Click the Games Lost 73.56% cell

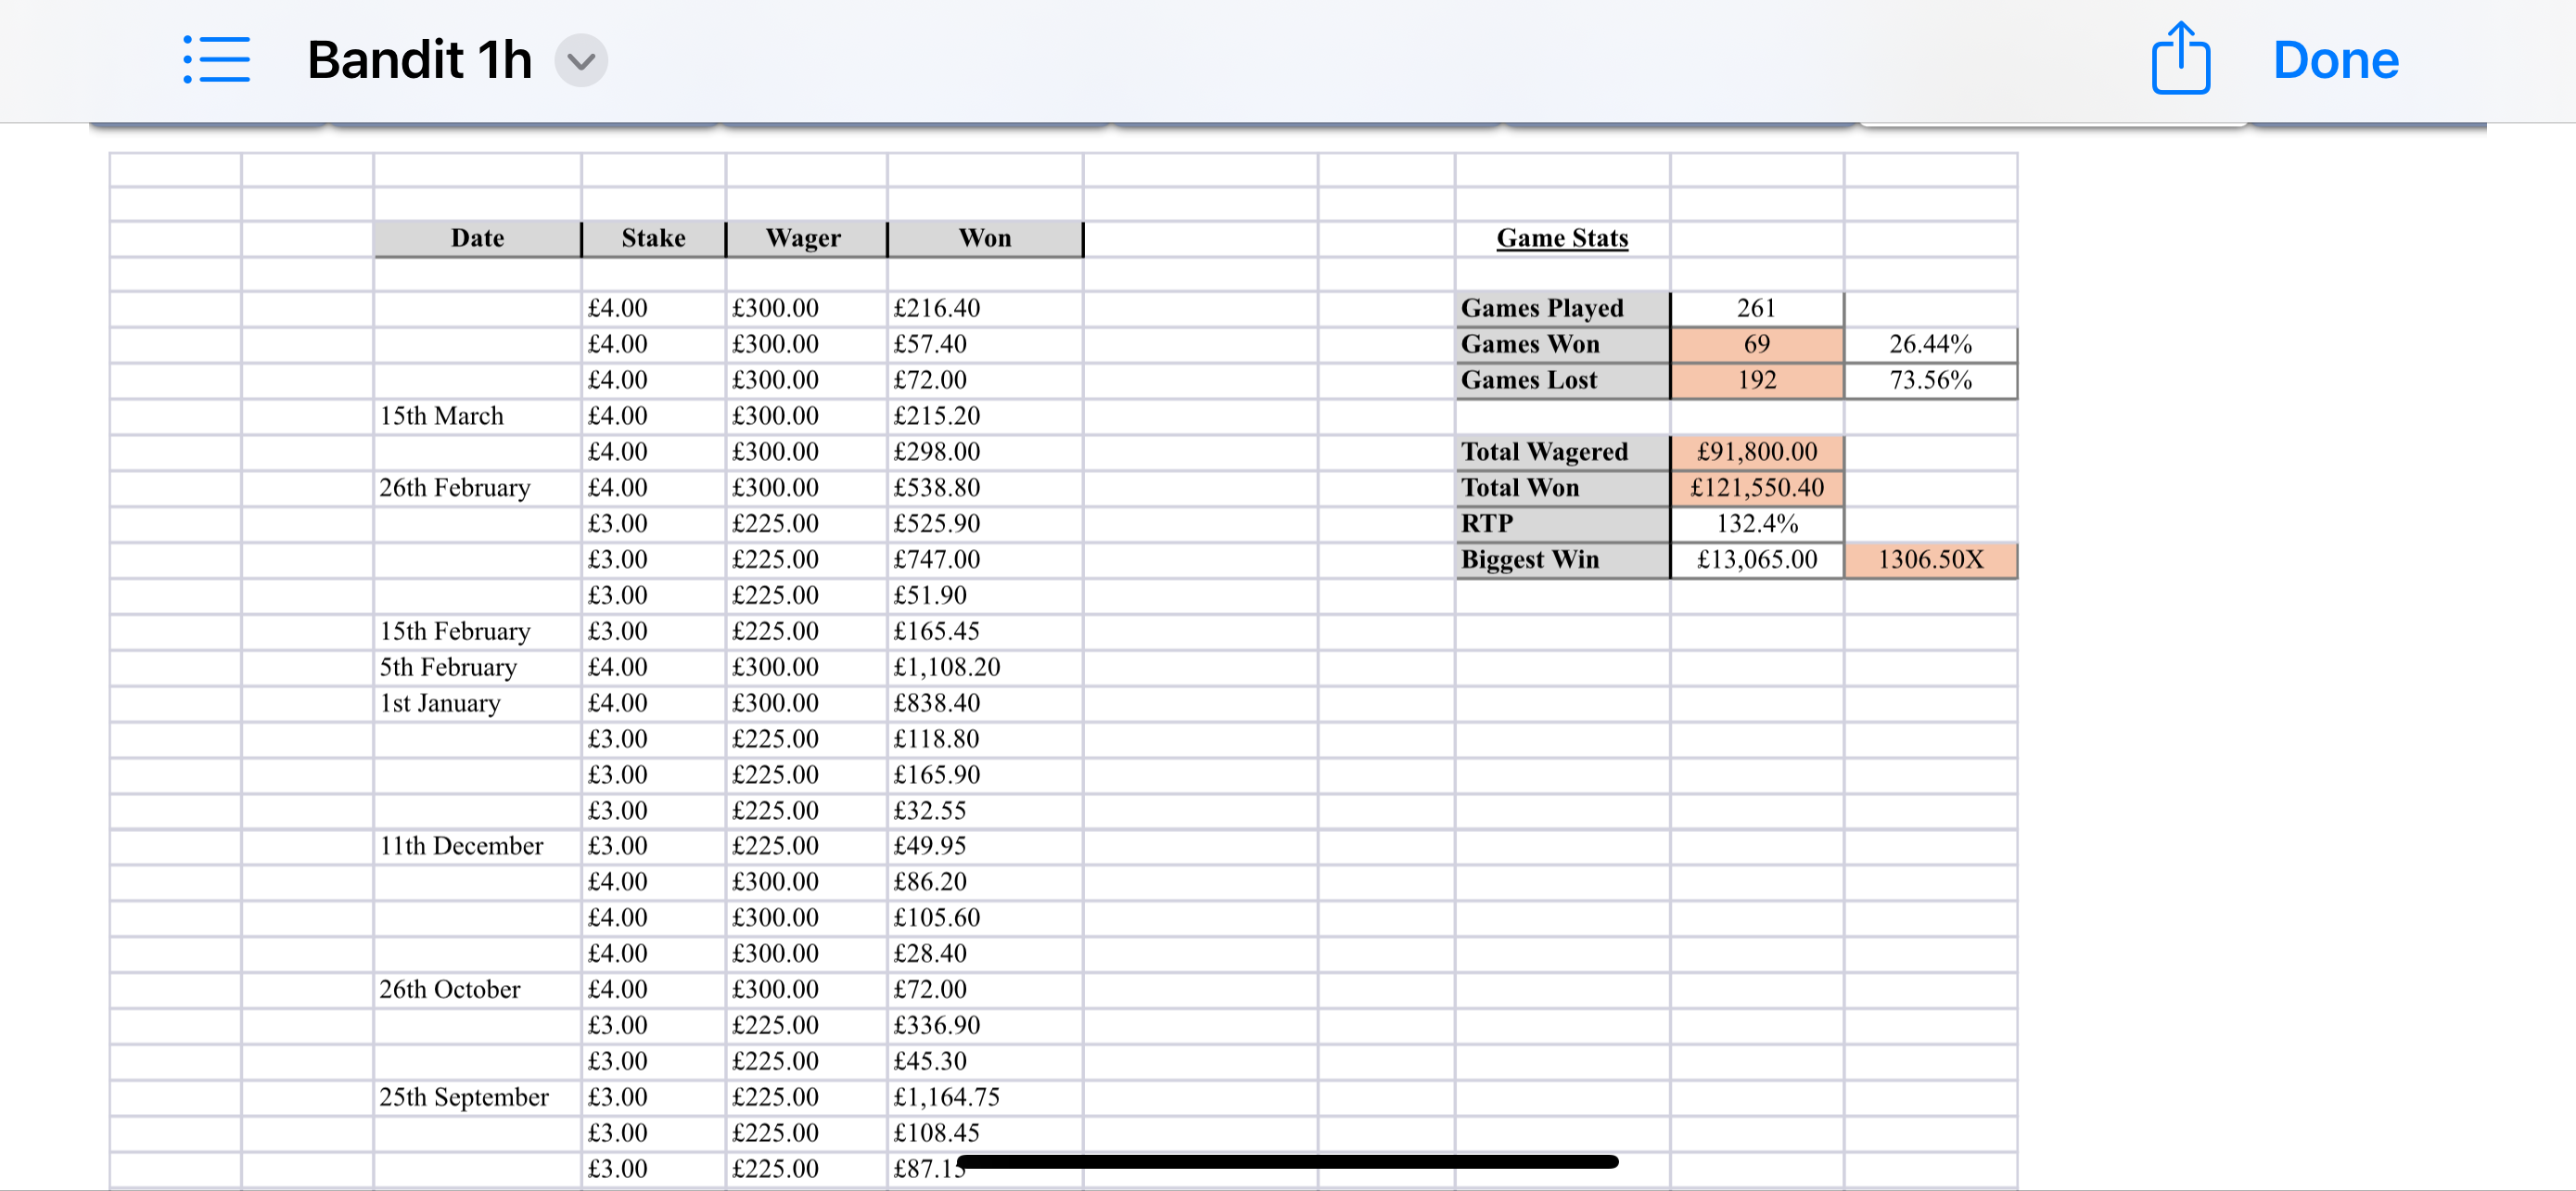[x=1930, y=380]
